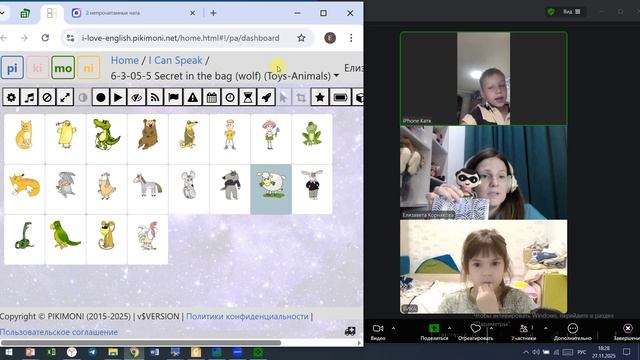640x360 pixels.
Task: Launch the rocket tool
Action: click(266, 98)
